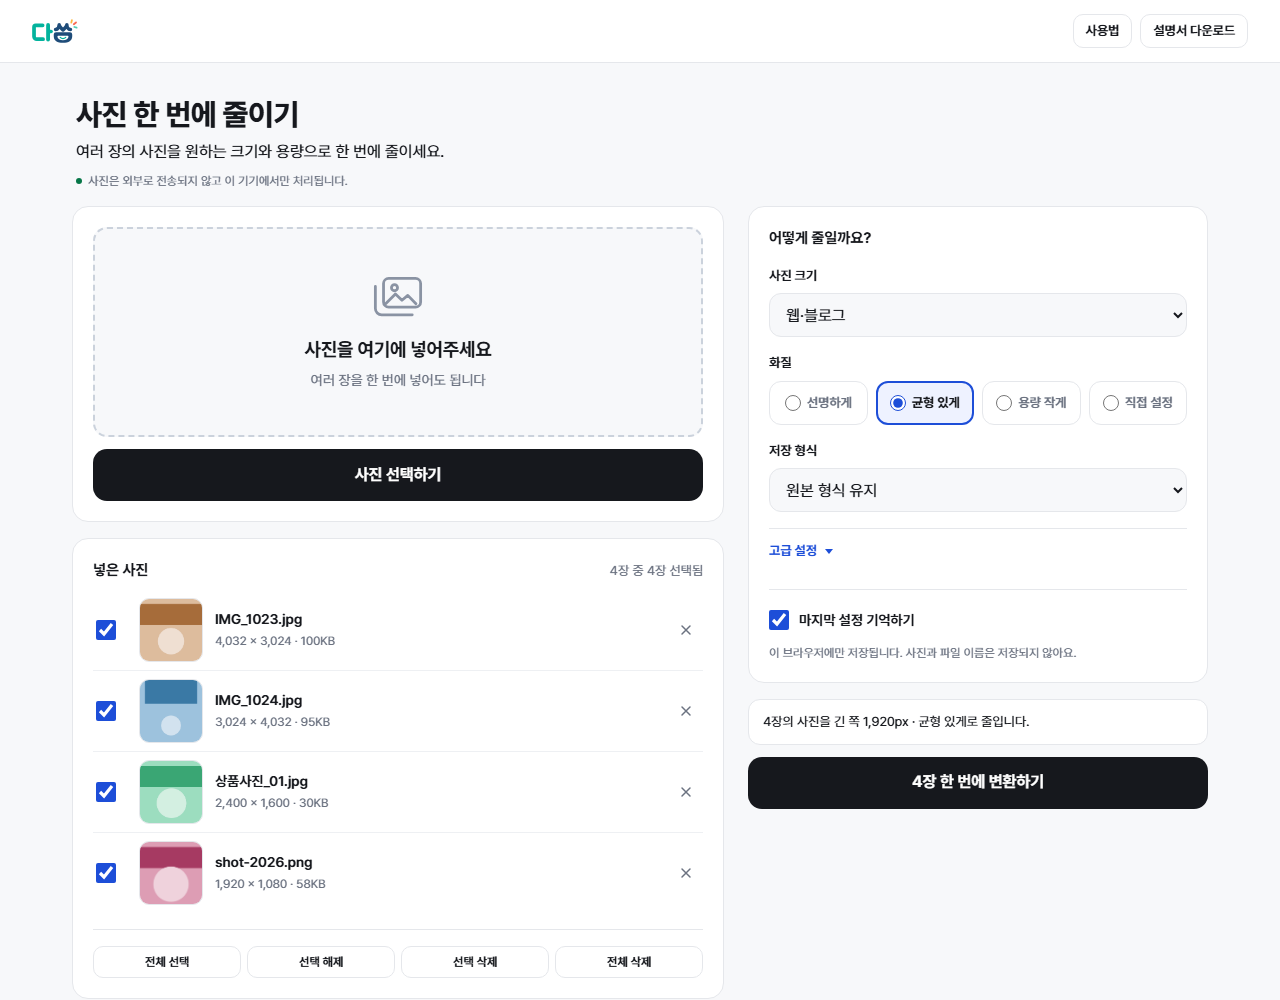Viewport: 1280px width, 1000px height.
Task: Start conversion with 4장 한 번에 변환하기
Action: pyautogui.click(x=978, y=783)
